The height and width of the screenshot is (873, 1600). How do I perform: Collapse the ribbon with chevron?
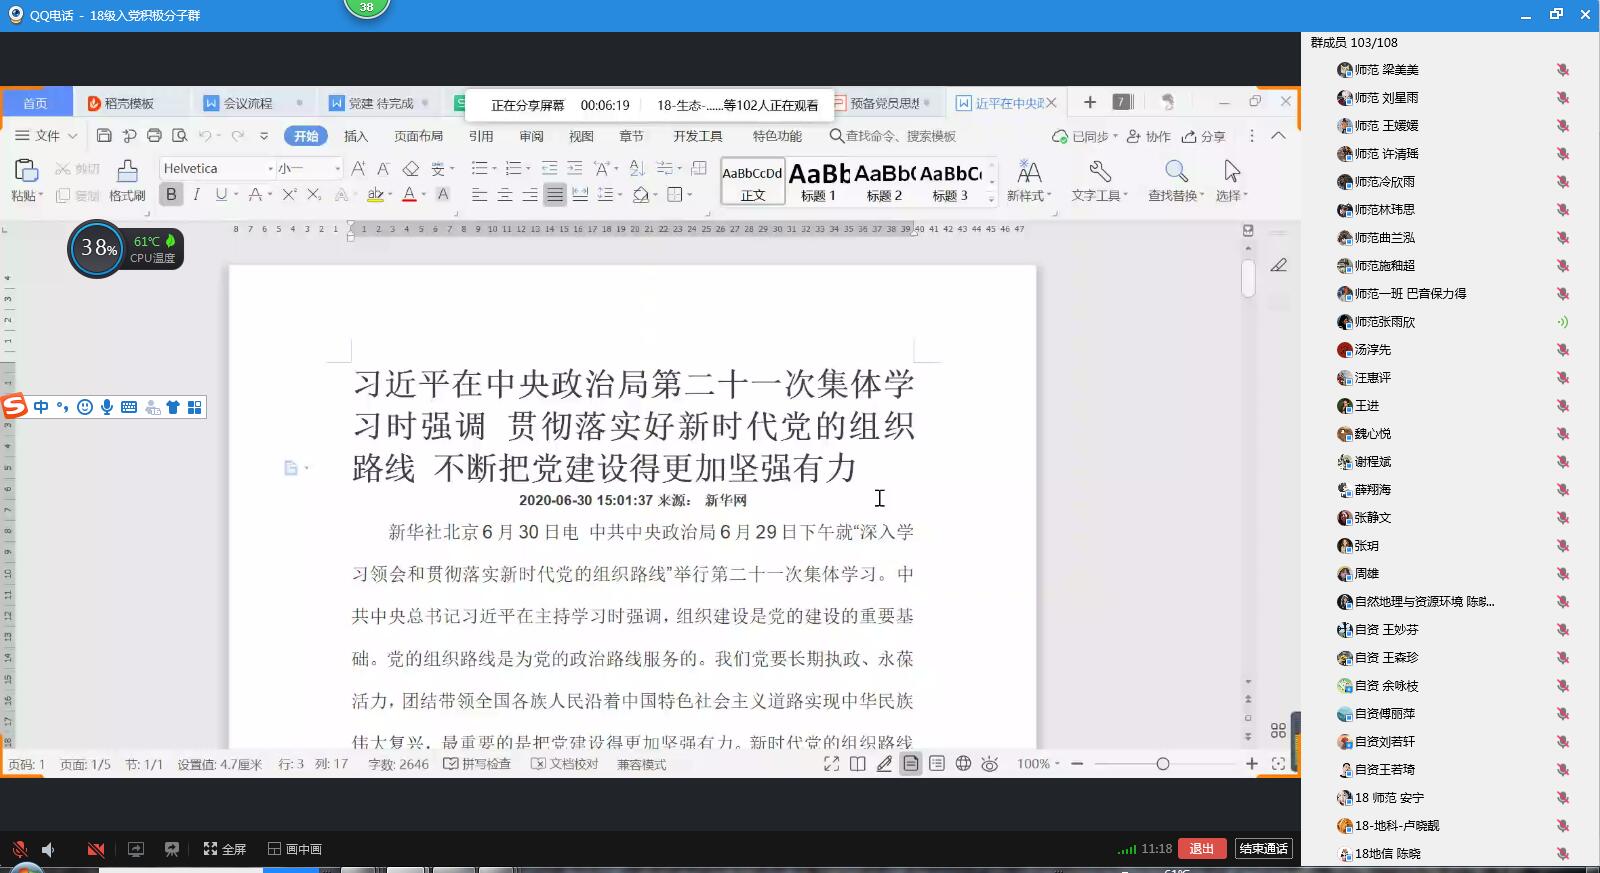pyautogui.click(x=1278, y=135)
